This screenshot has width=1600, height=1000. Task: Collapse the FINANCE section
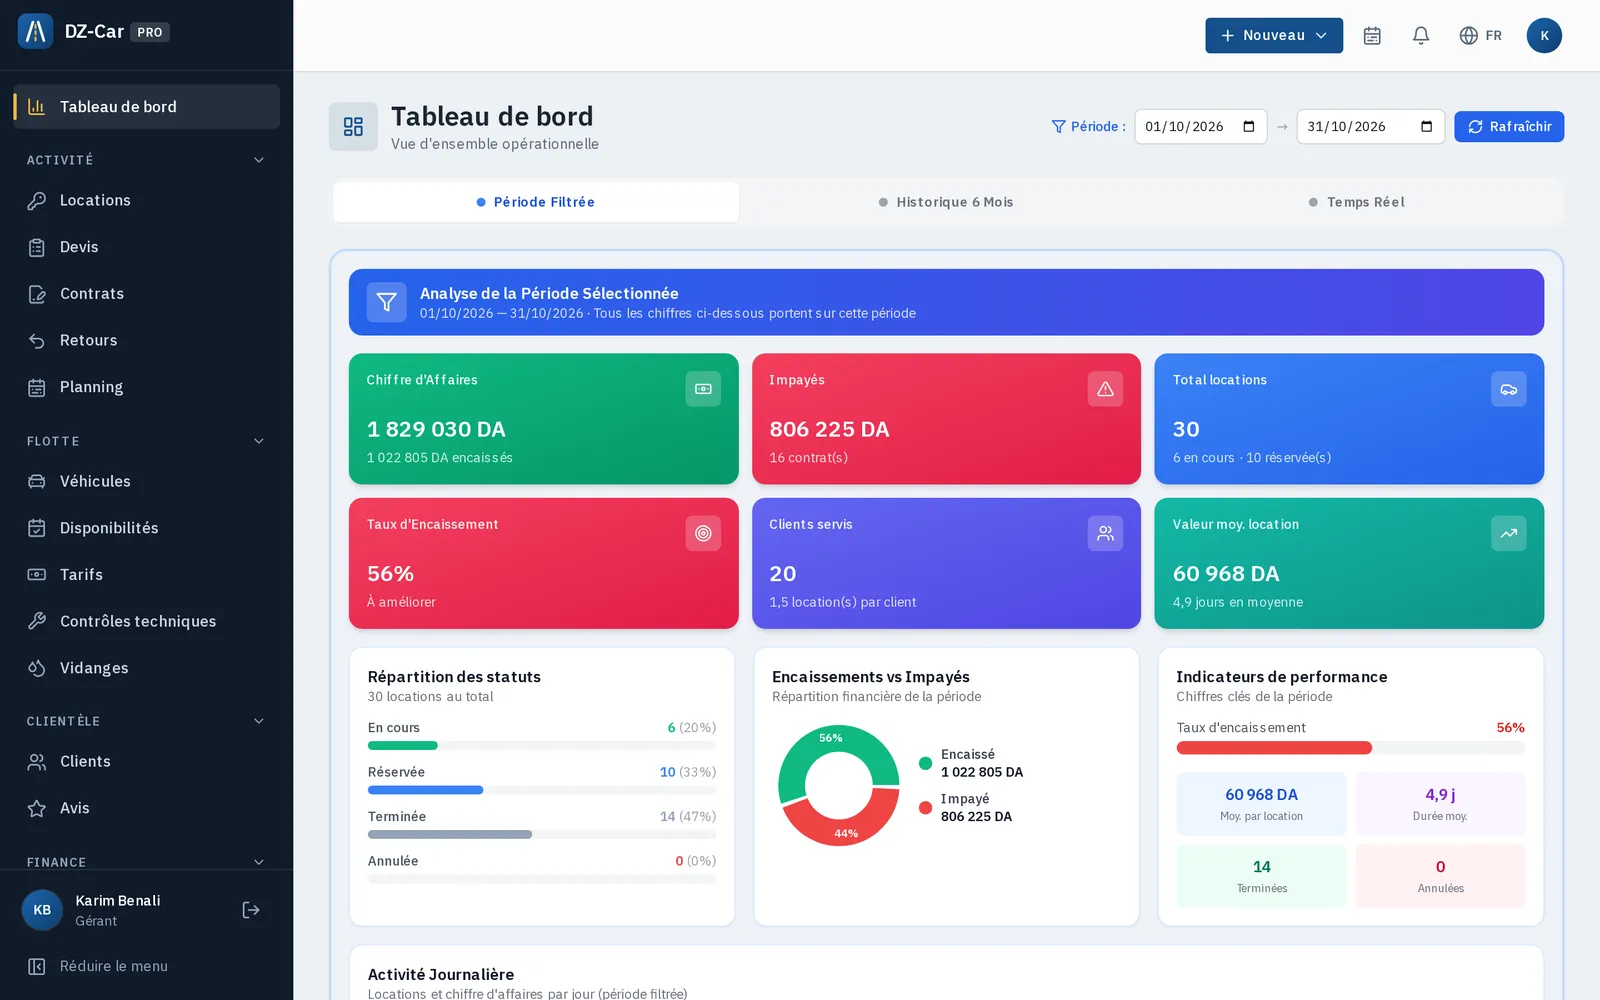click(146, 862)
